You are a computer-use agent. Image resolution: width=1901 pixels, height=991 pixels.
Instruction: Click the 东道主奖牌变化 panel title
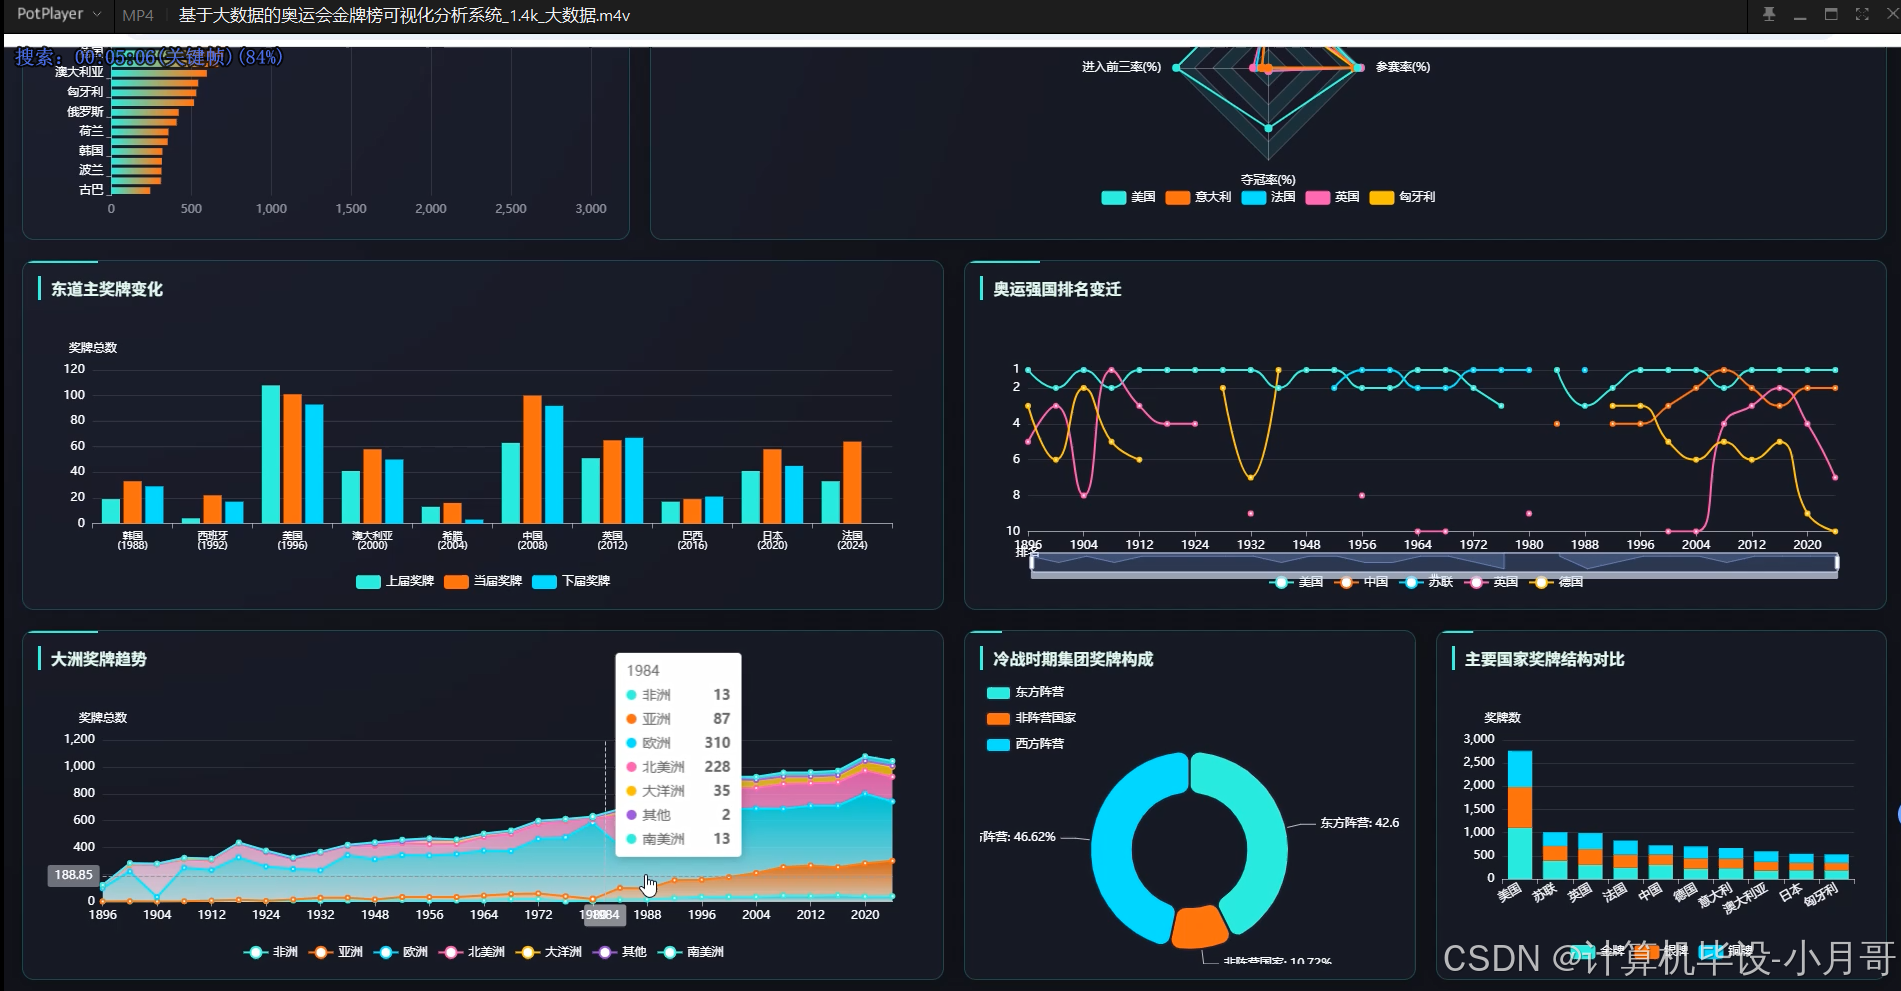(x=107, y=289)
